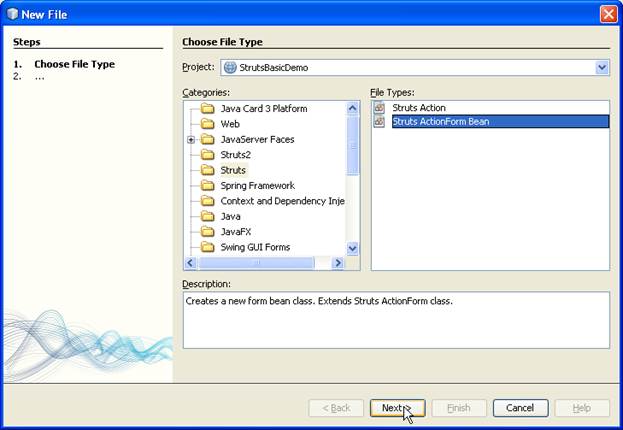Click the Finish button

(459, 408)
